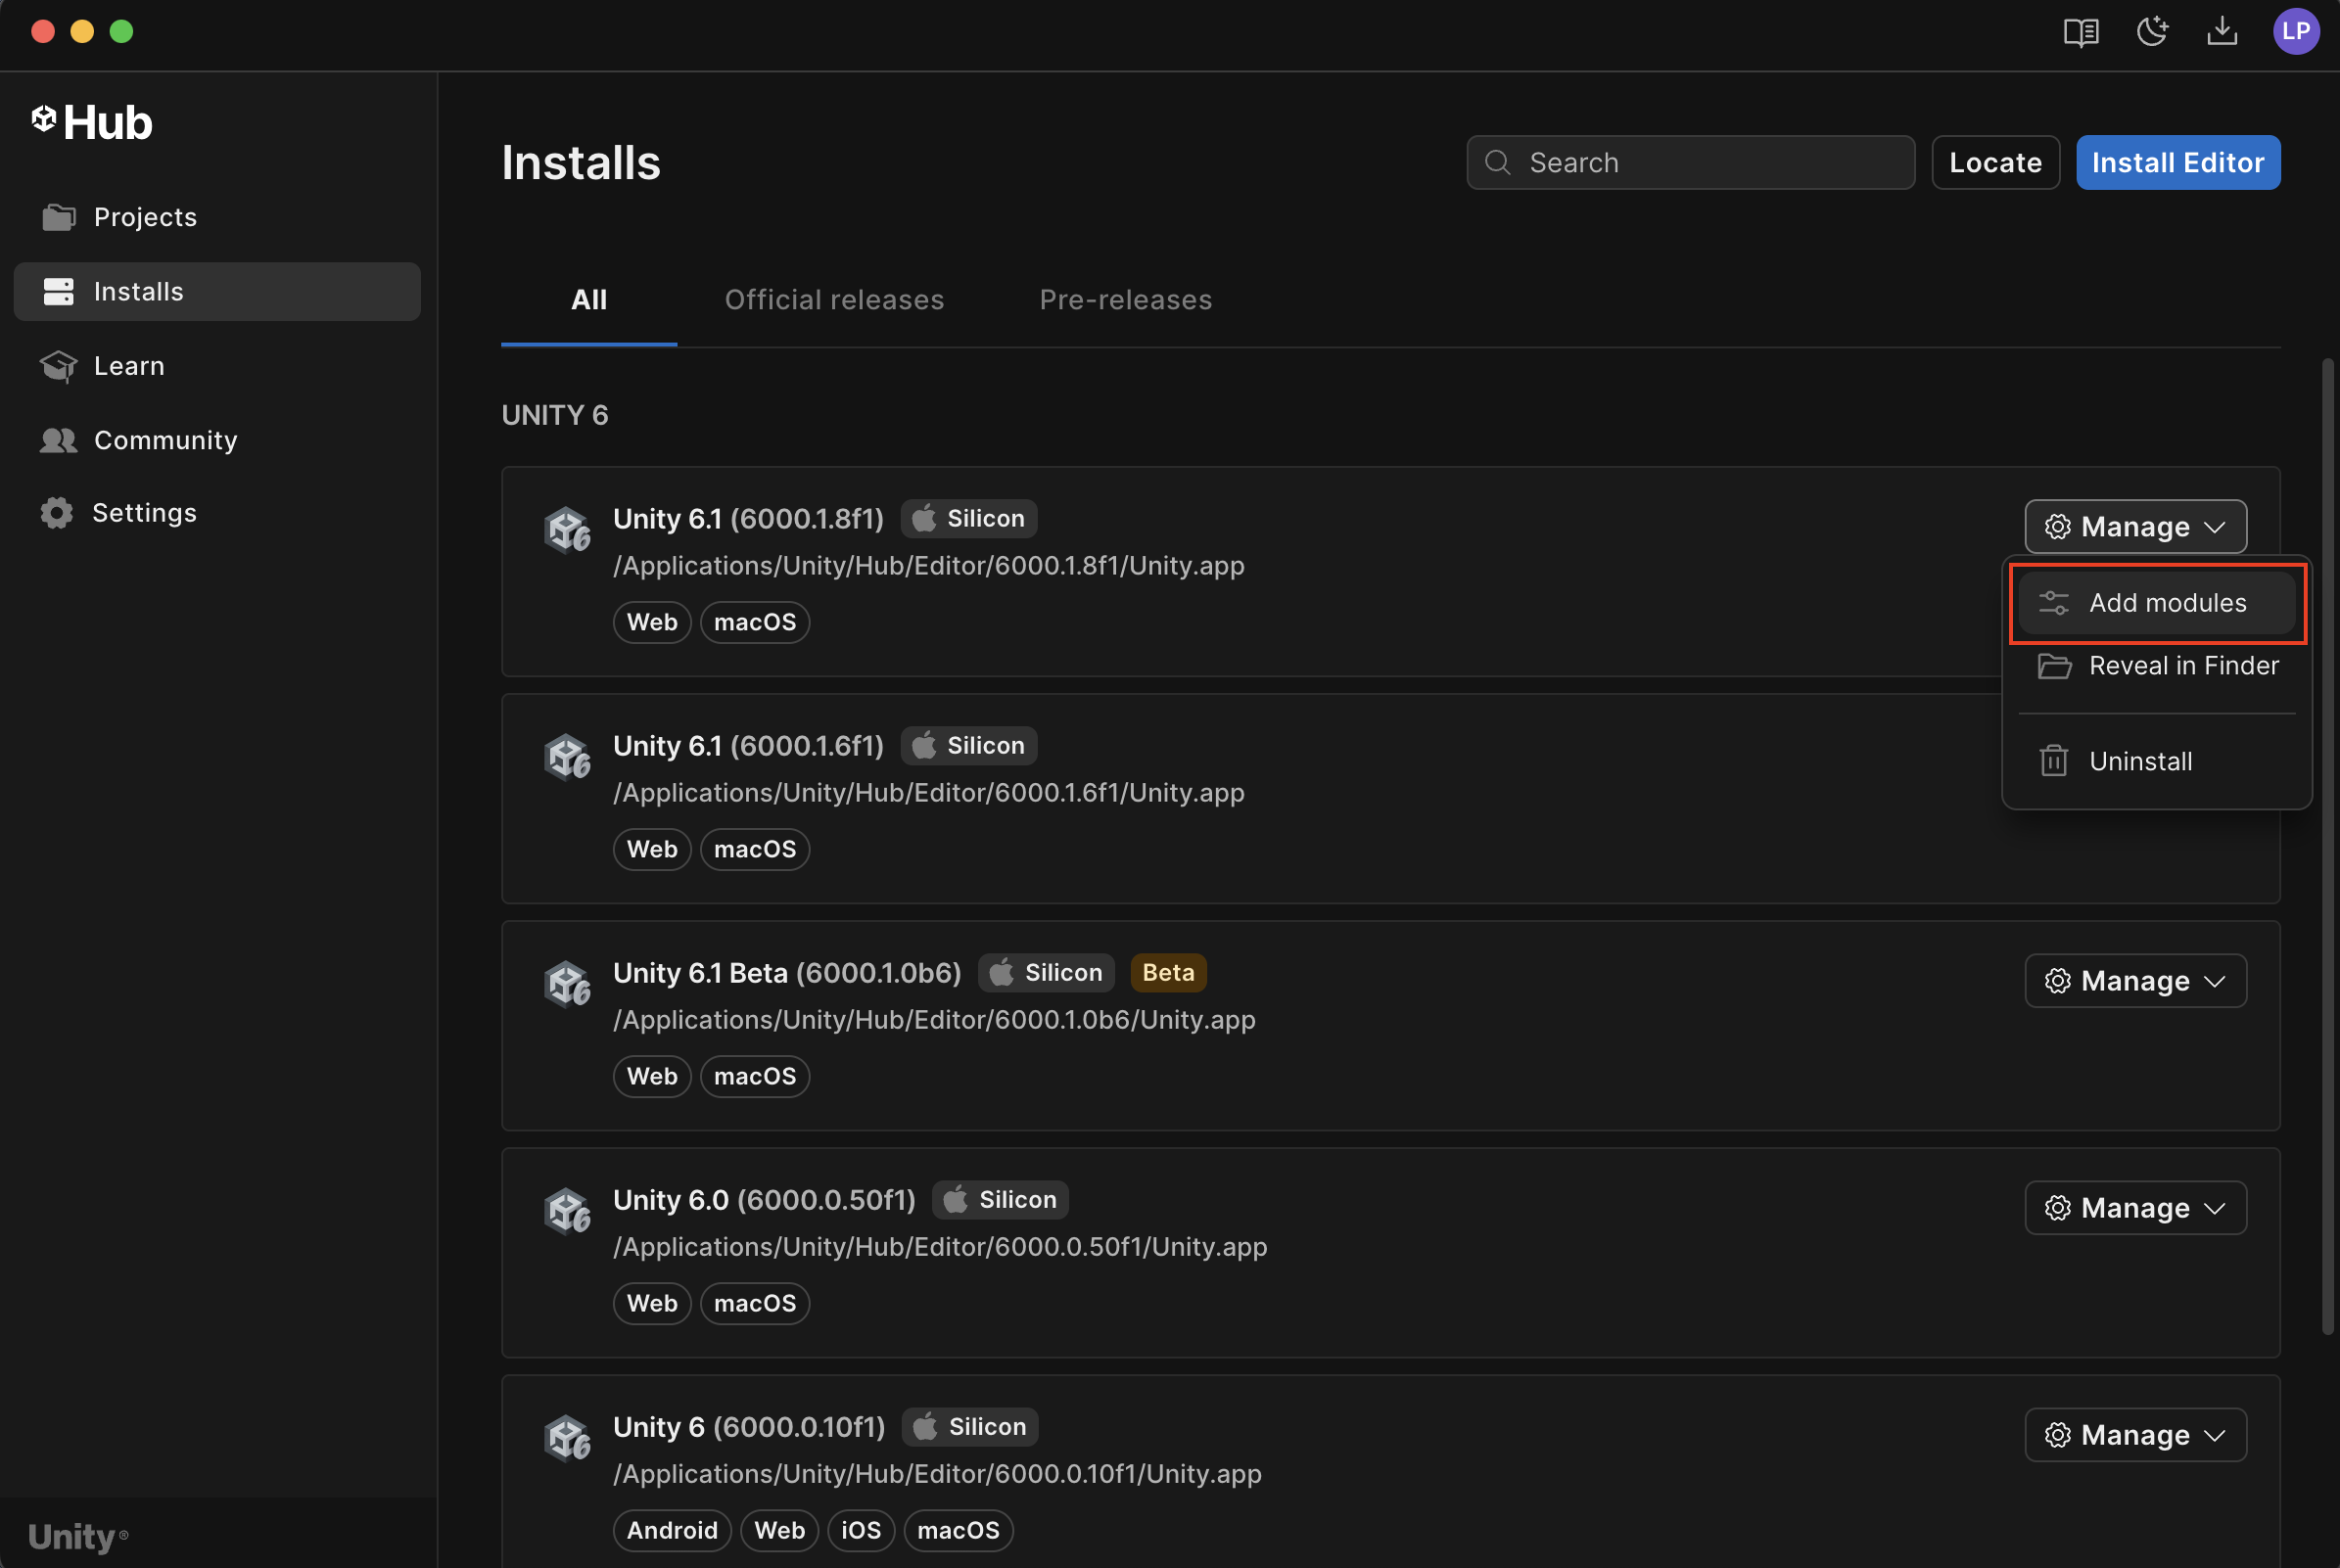Toggle dark mode with the moon icon
This screenshot has height=1568, width=2340.
[2152, 31]
